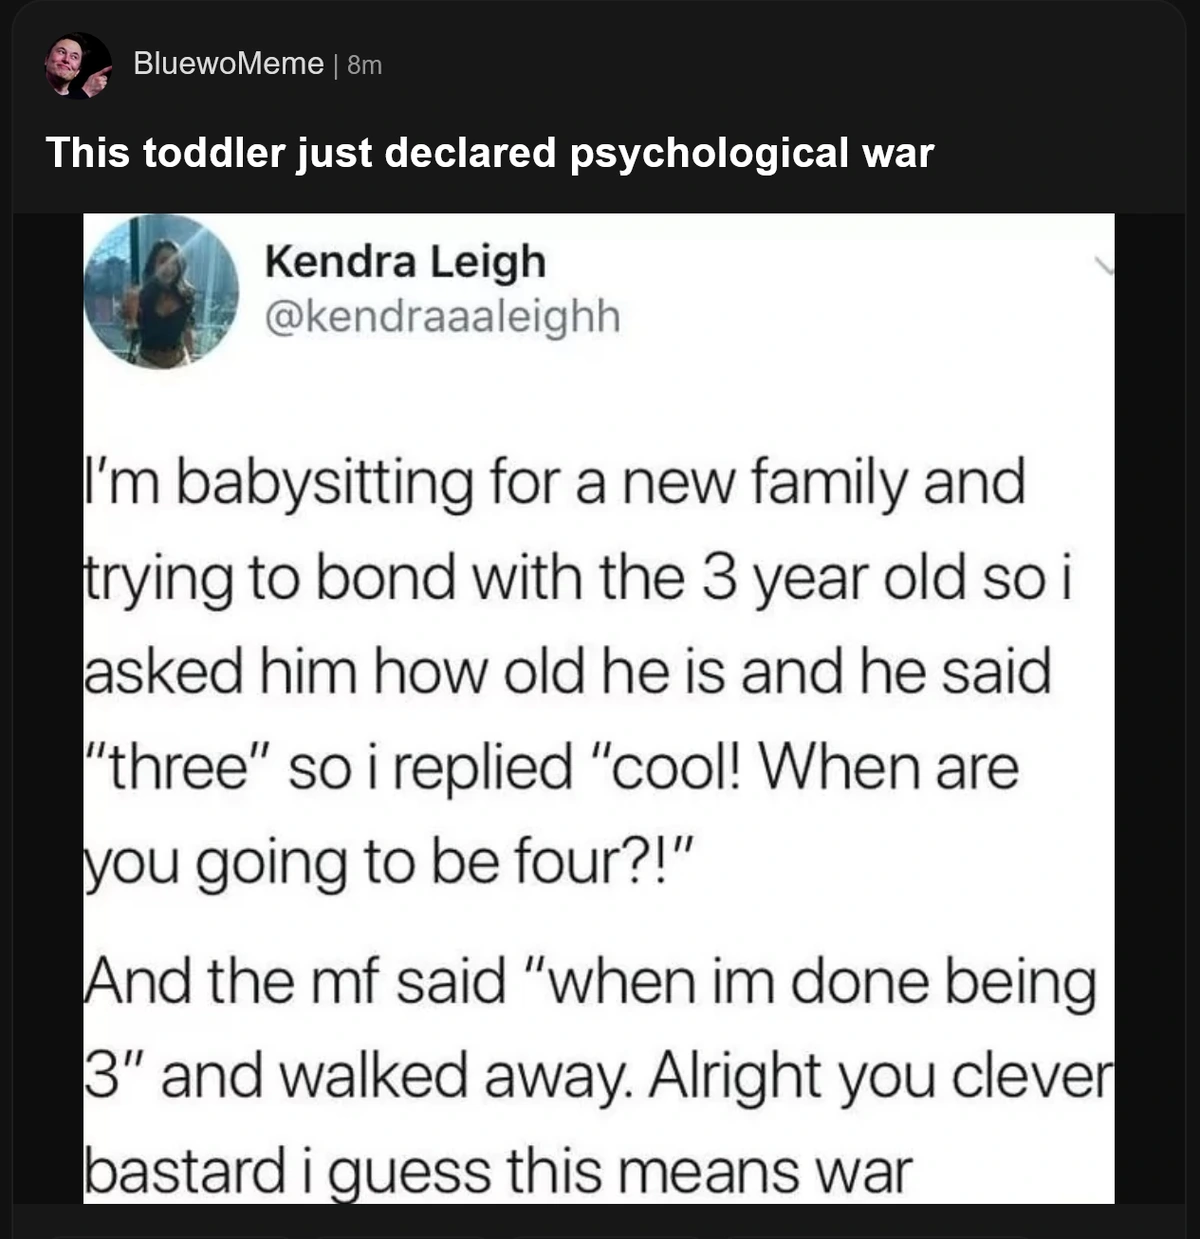Expand the tweet's chevron options arrow
Image resolution: width=1200 pixels, height=1239 pixels.
(1103, 265)
